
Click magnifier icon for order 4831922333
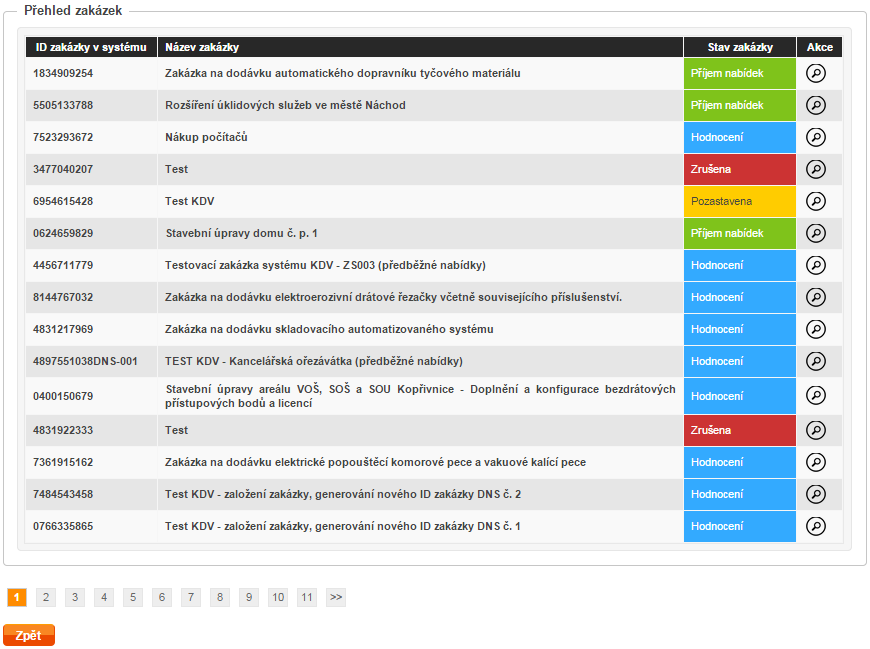(816, 430)
